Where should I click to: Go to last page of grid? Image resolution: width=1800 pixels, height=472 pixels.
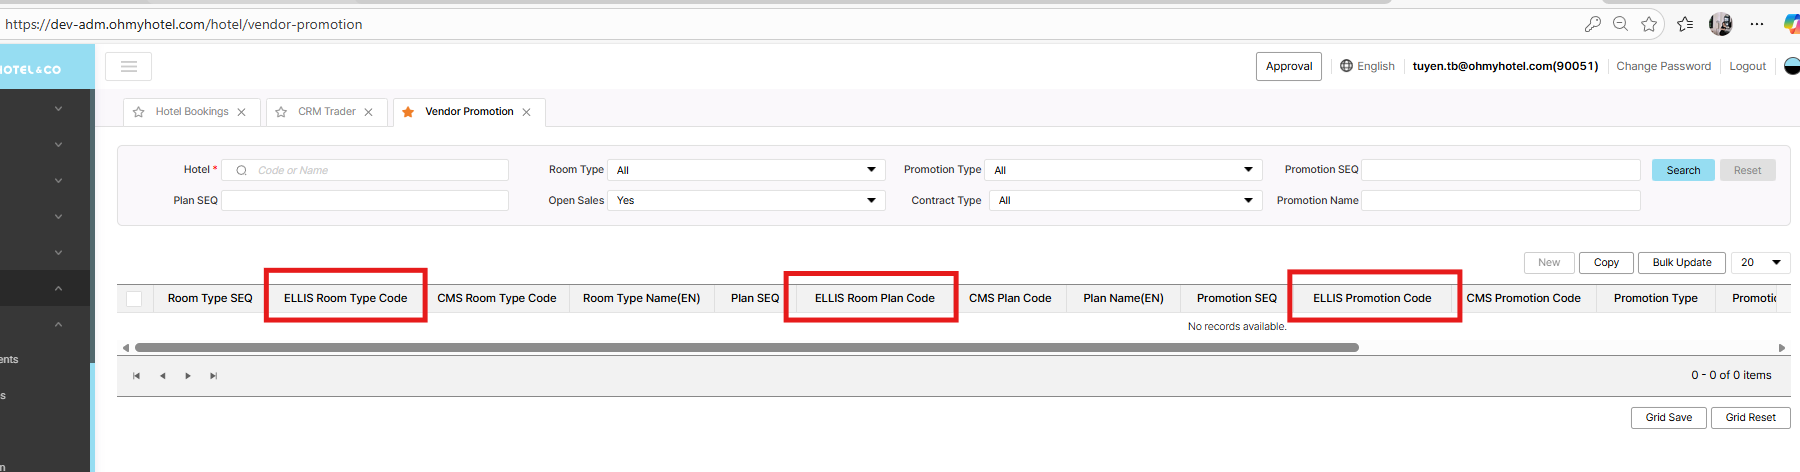[x=213, y=376]
